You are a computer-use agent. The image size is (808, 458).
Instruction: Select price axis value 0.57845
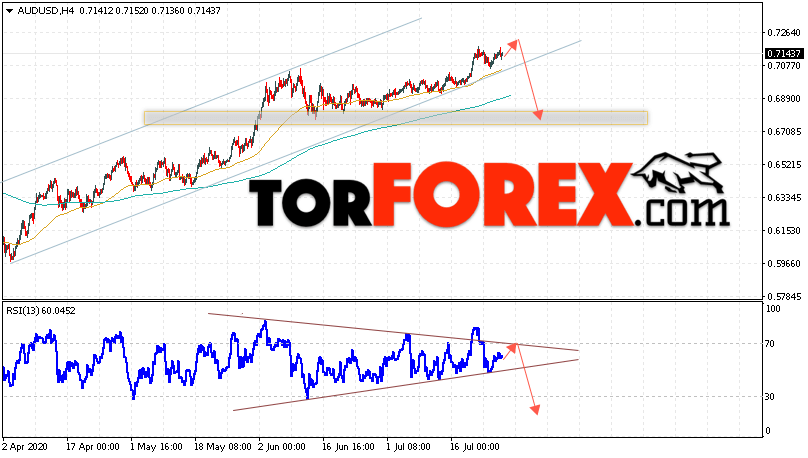click(x=784, y=296)
